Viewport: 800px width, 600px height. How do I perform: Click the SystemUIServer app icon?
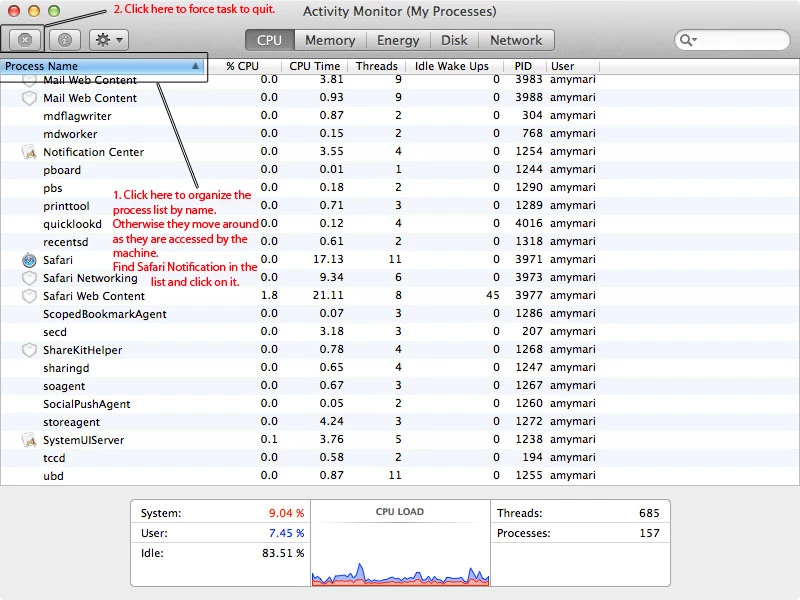(x=30, y=440)
